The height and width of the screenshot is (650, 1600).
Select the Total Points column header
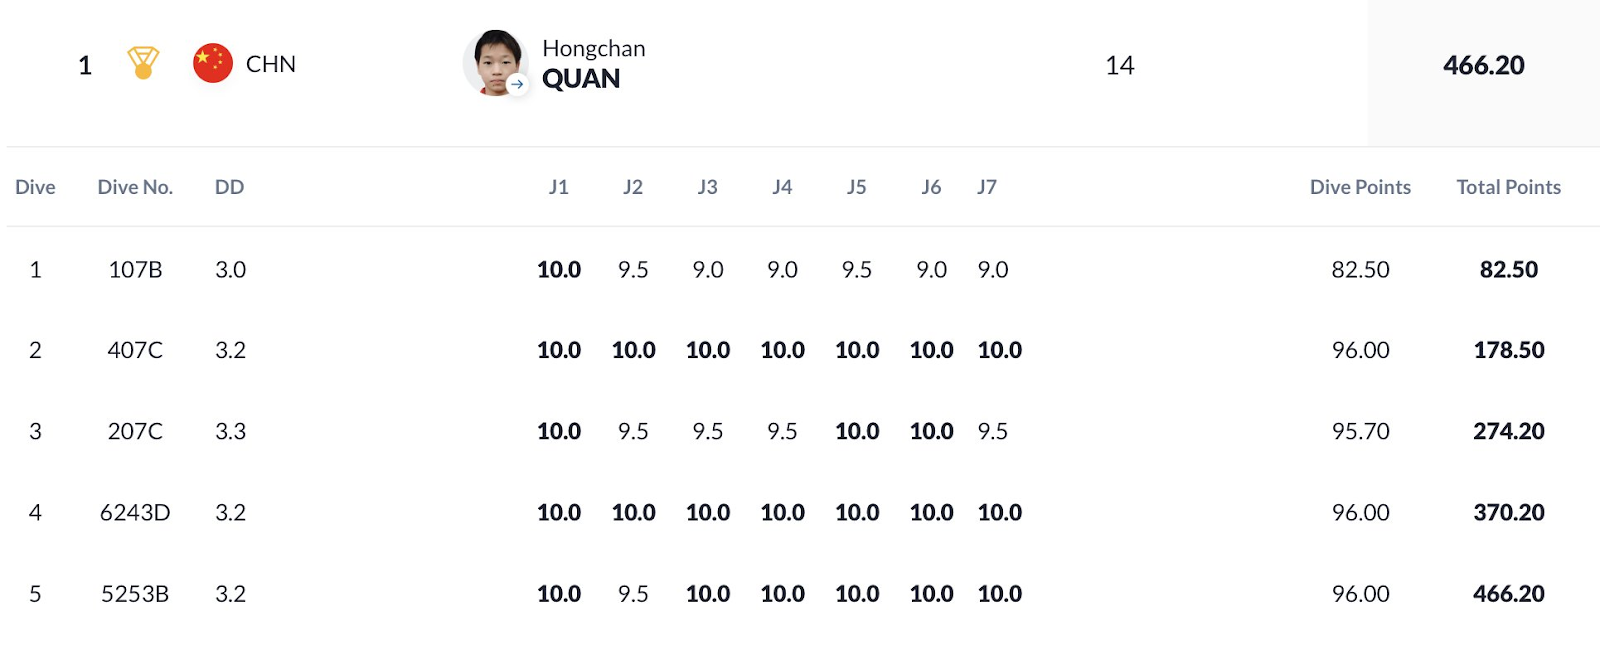1508,187
